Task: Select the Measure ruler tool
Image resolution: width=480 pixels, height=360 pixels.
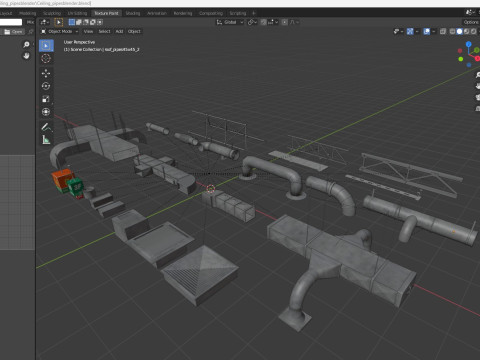Action: (46, 140)
